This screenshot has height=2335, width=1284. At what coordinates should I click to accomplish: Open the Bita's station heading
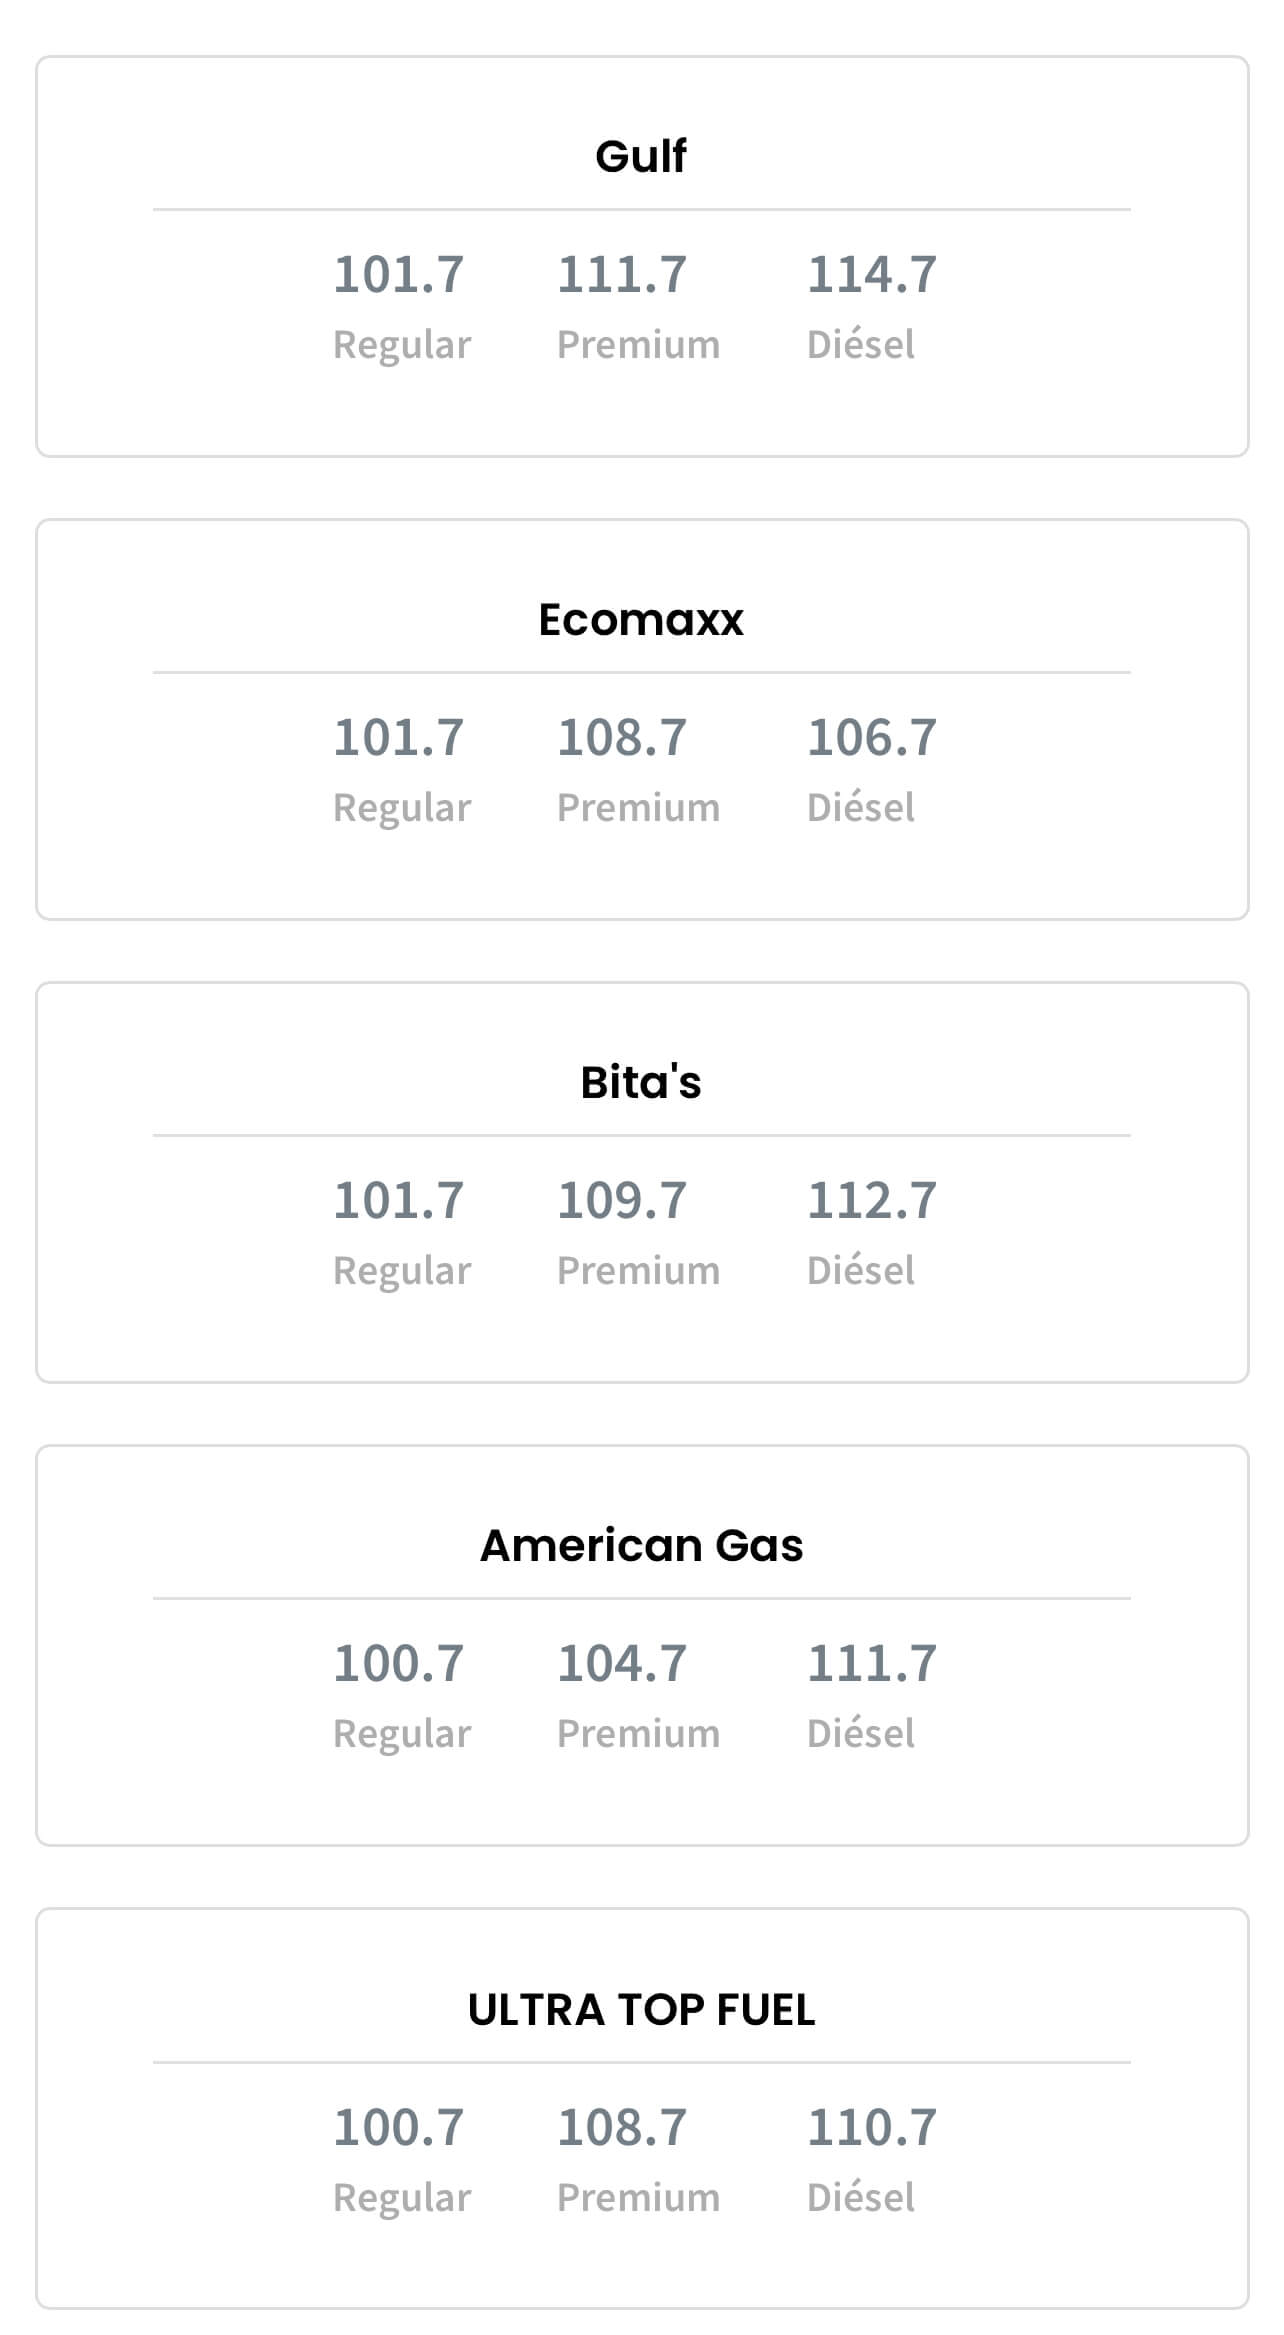[x=641, y=1082]
